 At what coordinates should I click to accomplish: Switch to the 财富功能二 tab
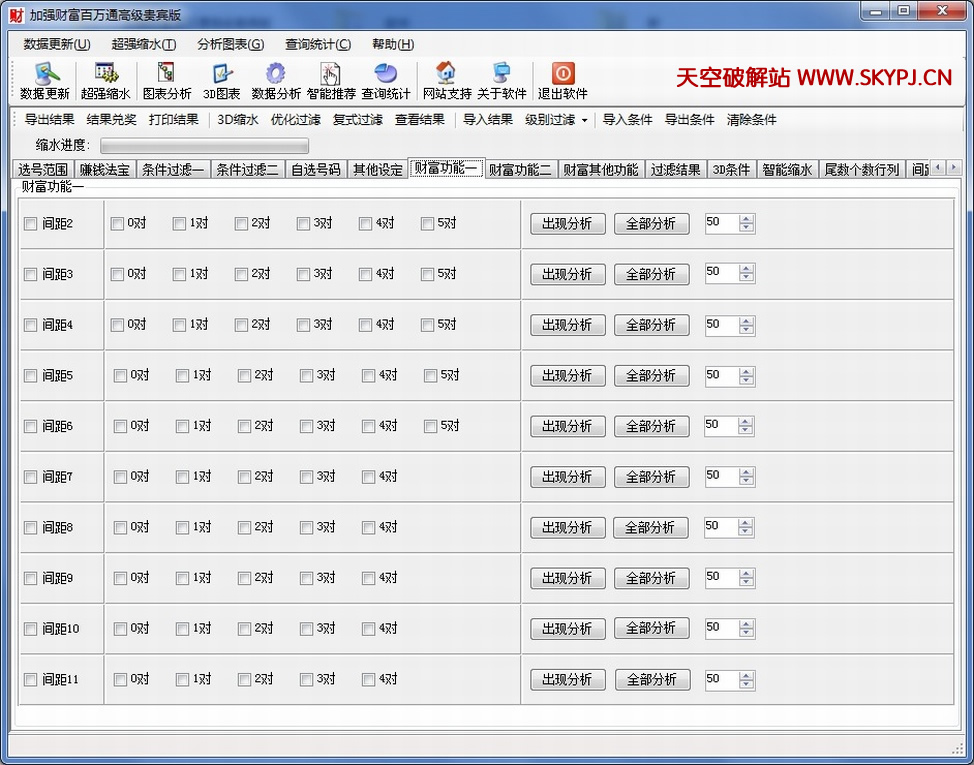[520, 170]
